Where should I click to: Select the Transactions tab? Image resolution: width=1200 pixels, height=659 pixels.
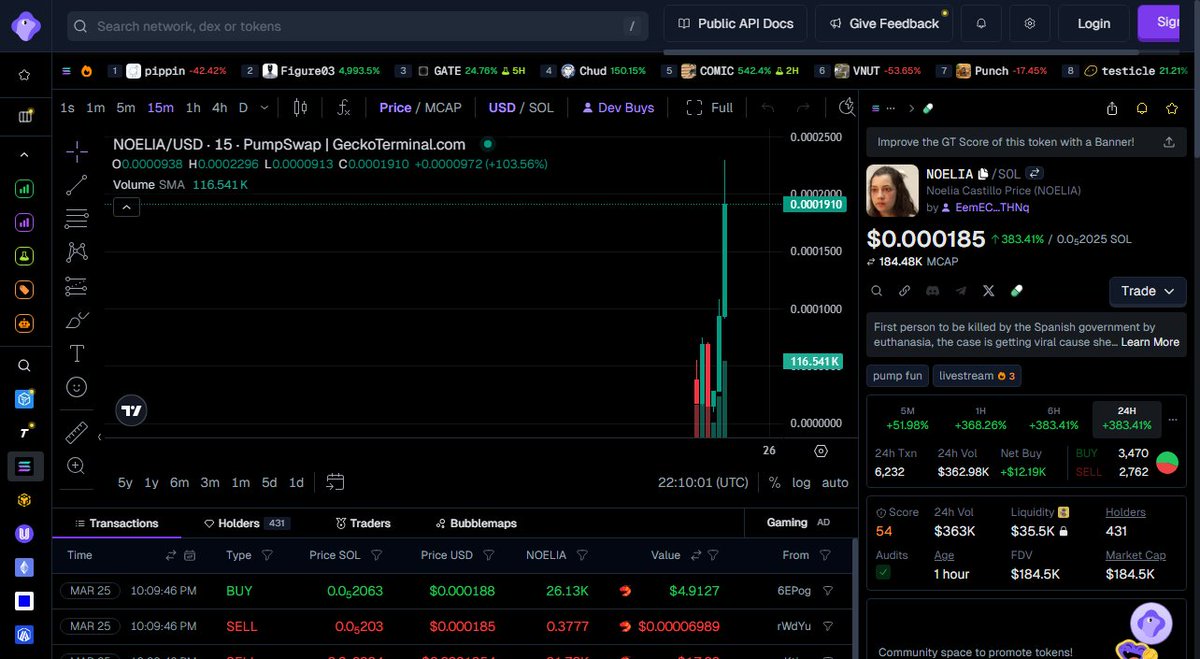pos(116,523)
